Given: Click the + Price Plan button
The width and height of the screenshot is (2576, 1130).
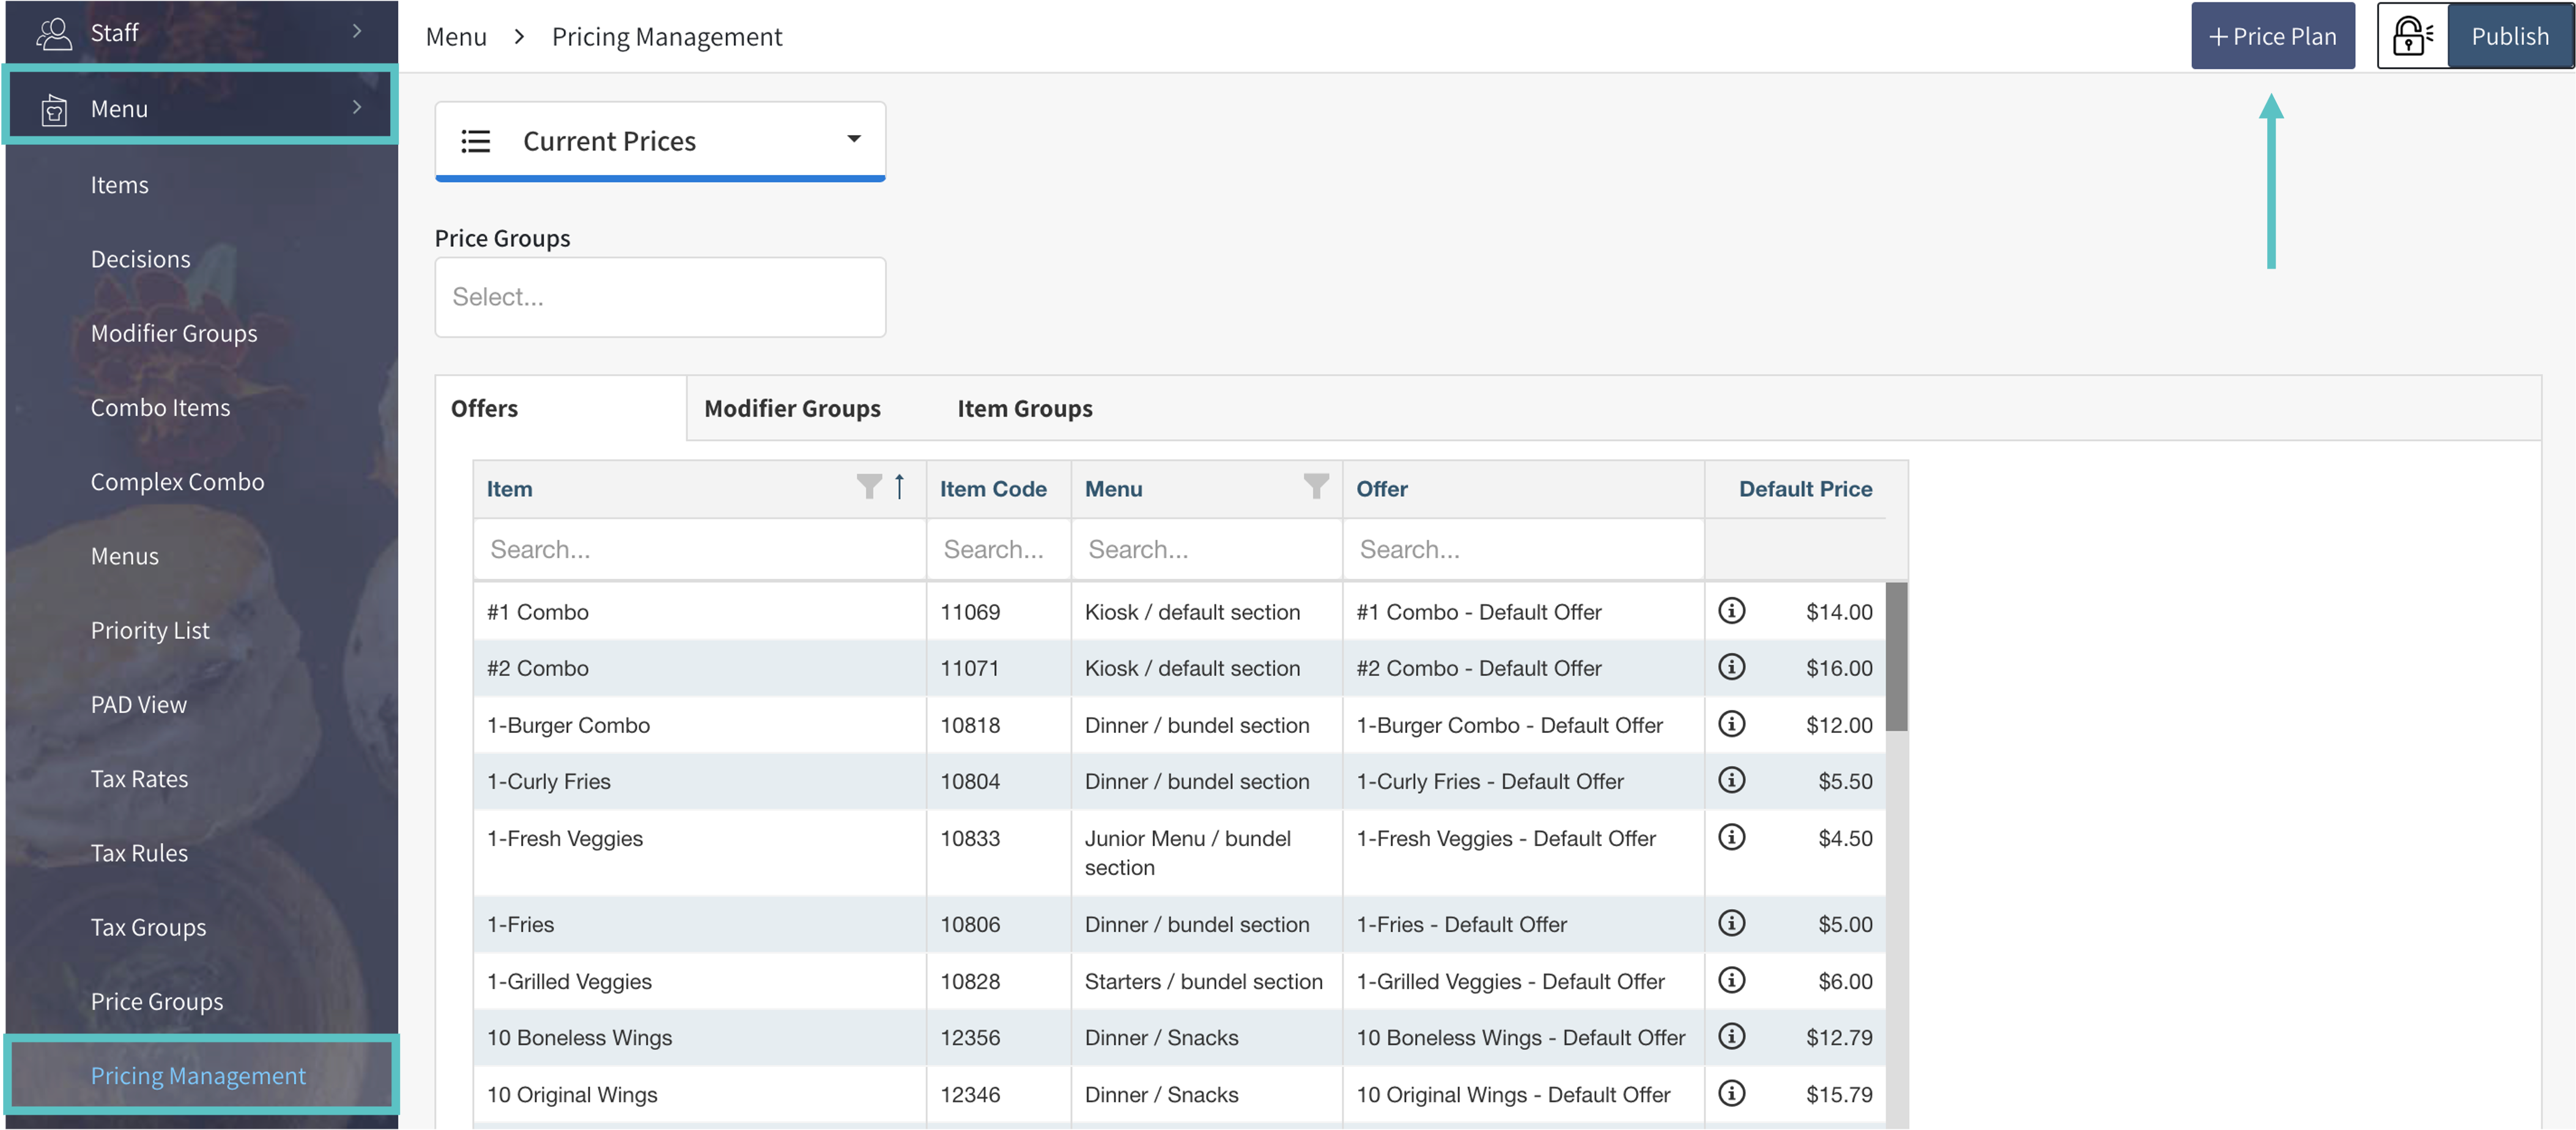Looking at the screenshot, I should pos(2272,36).
